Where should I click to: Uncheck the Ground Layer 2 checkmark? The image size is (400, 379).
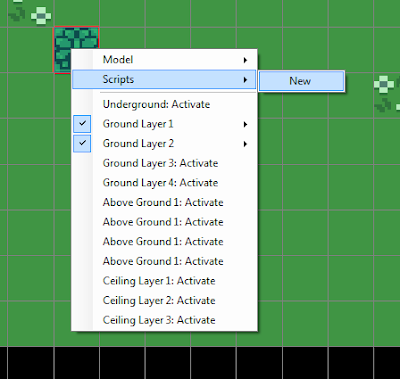pos(82,143)
